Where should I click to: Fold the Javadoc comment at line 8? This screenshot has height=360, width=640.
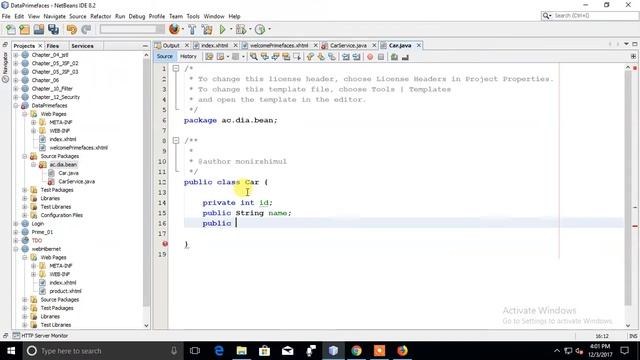coord(176,140)
